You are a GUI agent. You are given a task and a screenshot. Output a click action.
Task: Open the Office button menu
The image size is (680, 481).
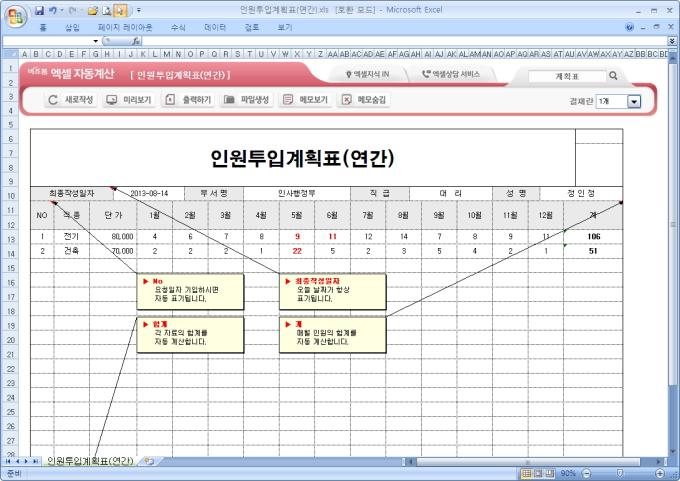[x=16, y=17]
